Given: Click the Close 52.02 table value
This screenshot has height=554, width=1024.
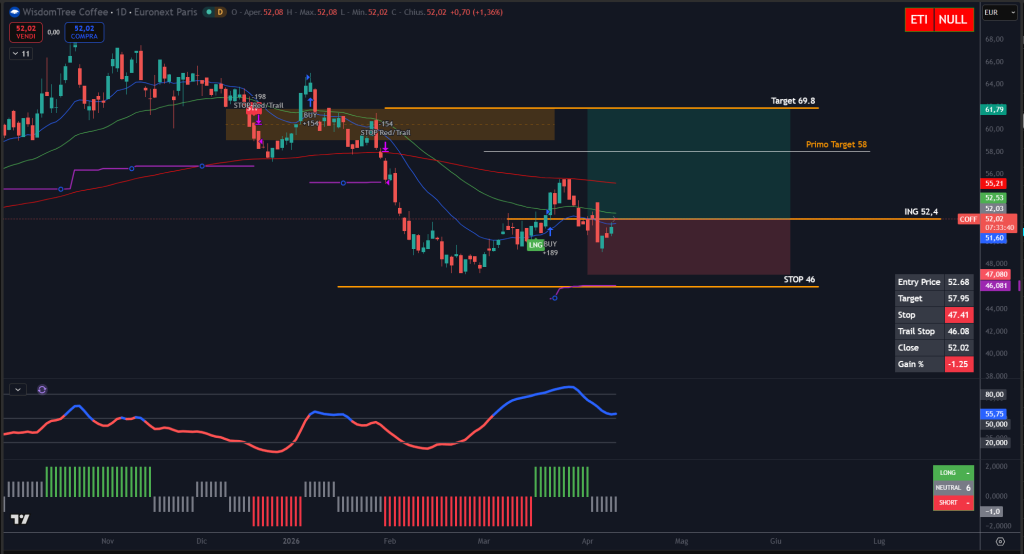Looking at the screenshot, I should tap(959, 348).
